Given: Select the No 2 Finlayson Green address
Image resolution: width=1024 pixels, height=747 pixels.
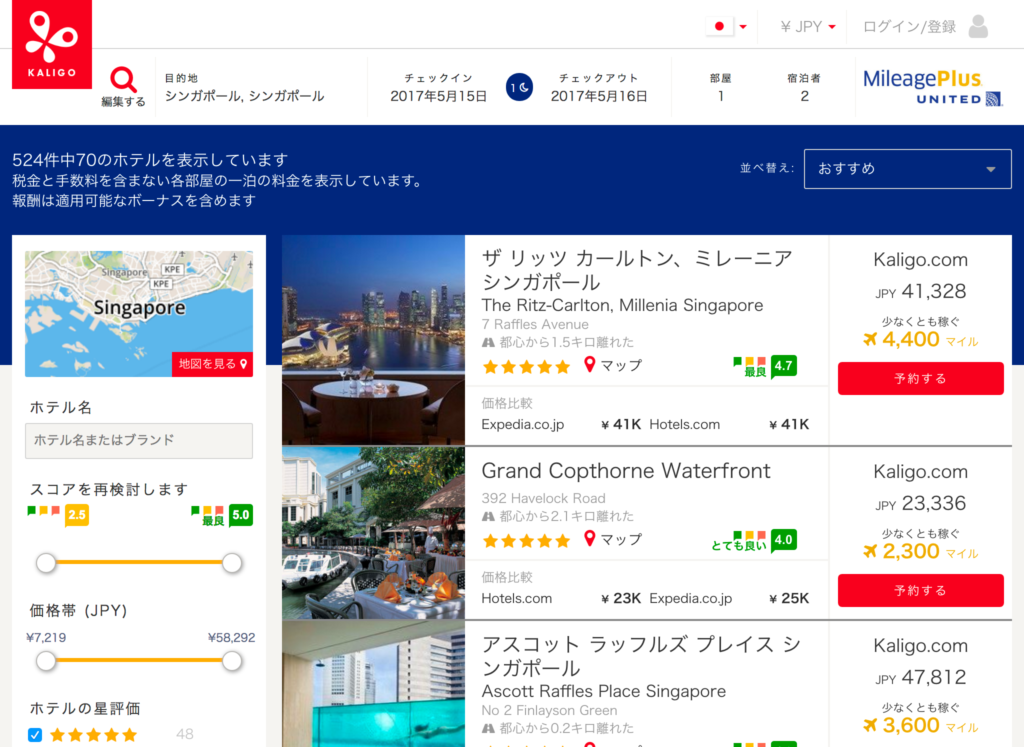Looking at the screenshot, I should tap(549, 710).
